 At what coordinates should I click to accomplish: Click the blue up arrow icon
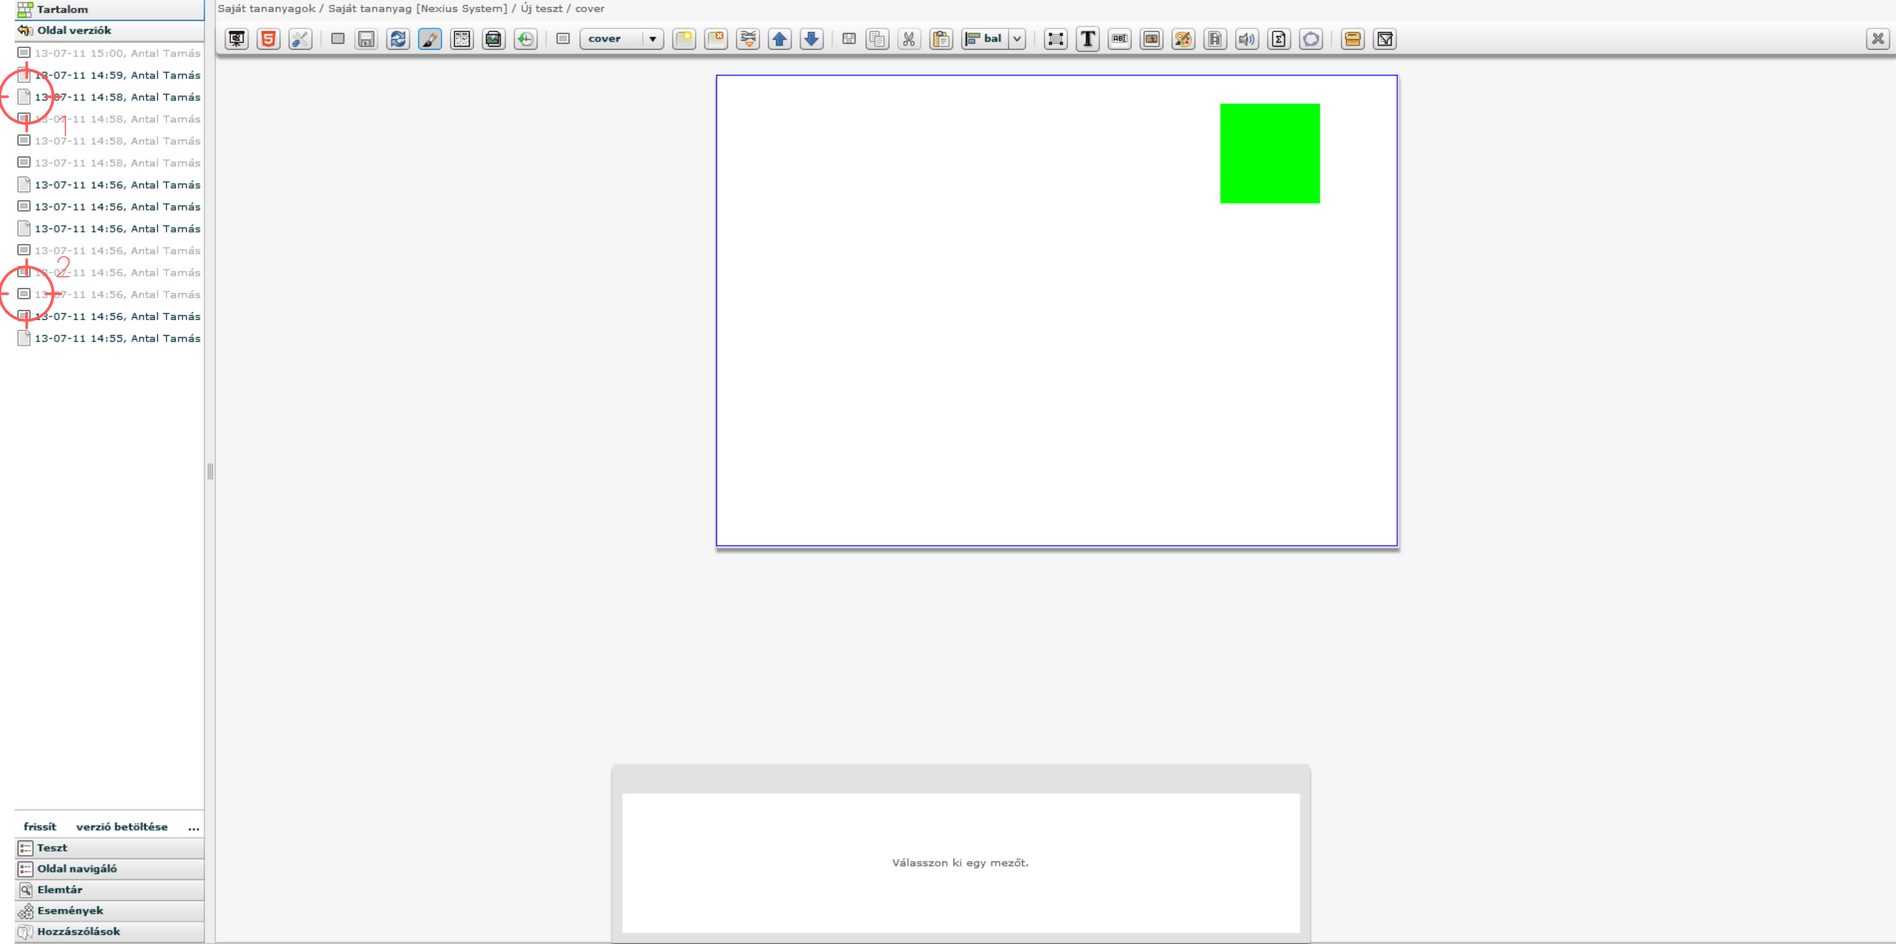click(780, 39)
